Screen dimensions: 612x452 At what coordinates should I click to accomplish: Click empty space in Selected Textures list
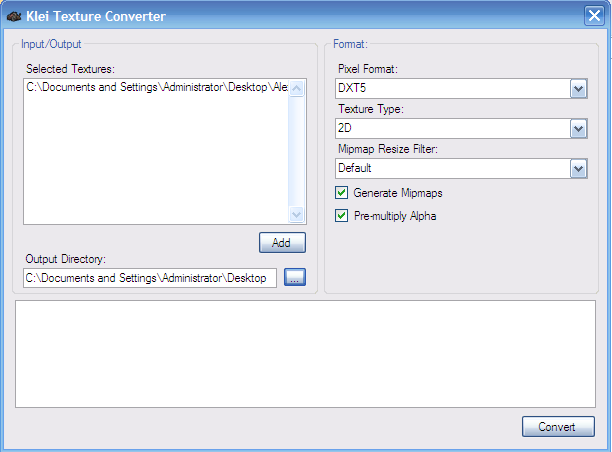pyautogui.click(x=156, y=160)
